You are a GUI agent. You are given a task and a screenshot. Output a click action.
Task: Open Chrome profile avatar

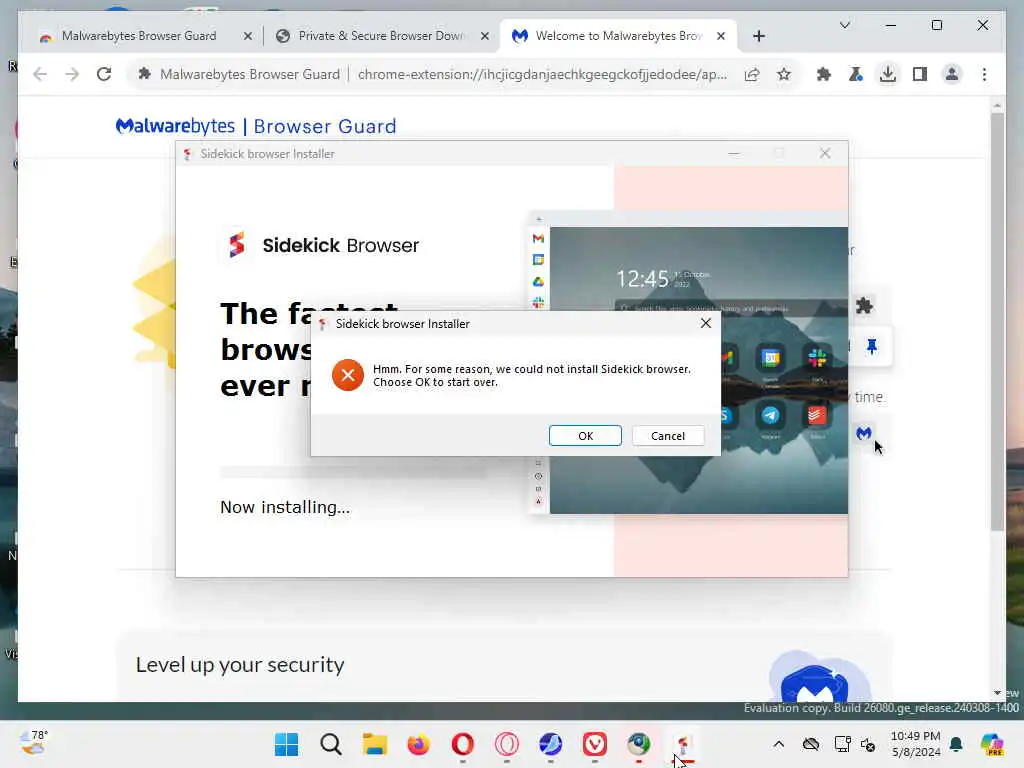tap(952, 74)
